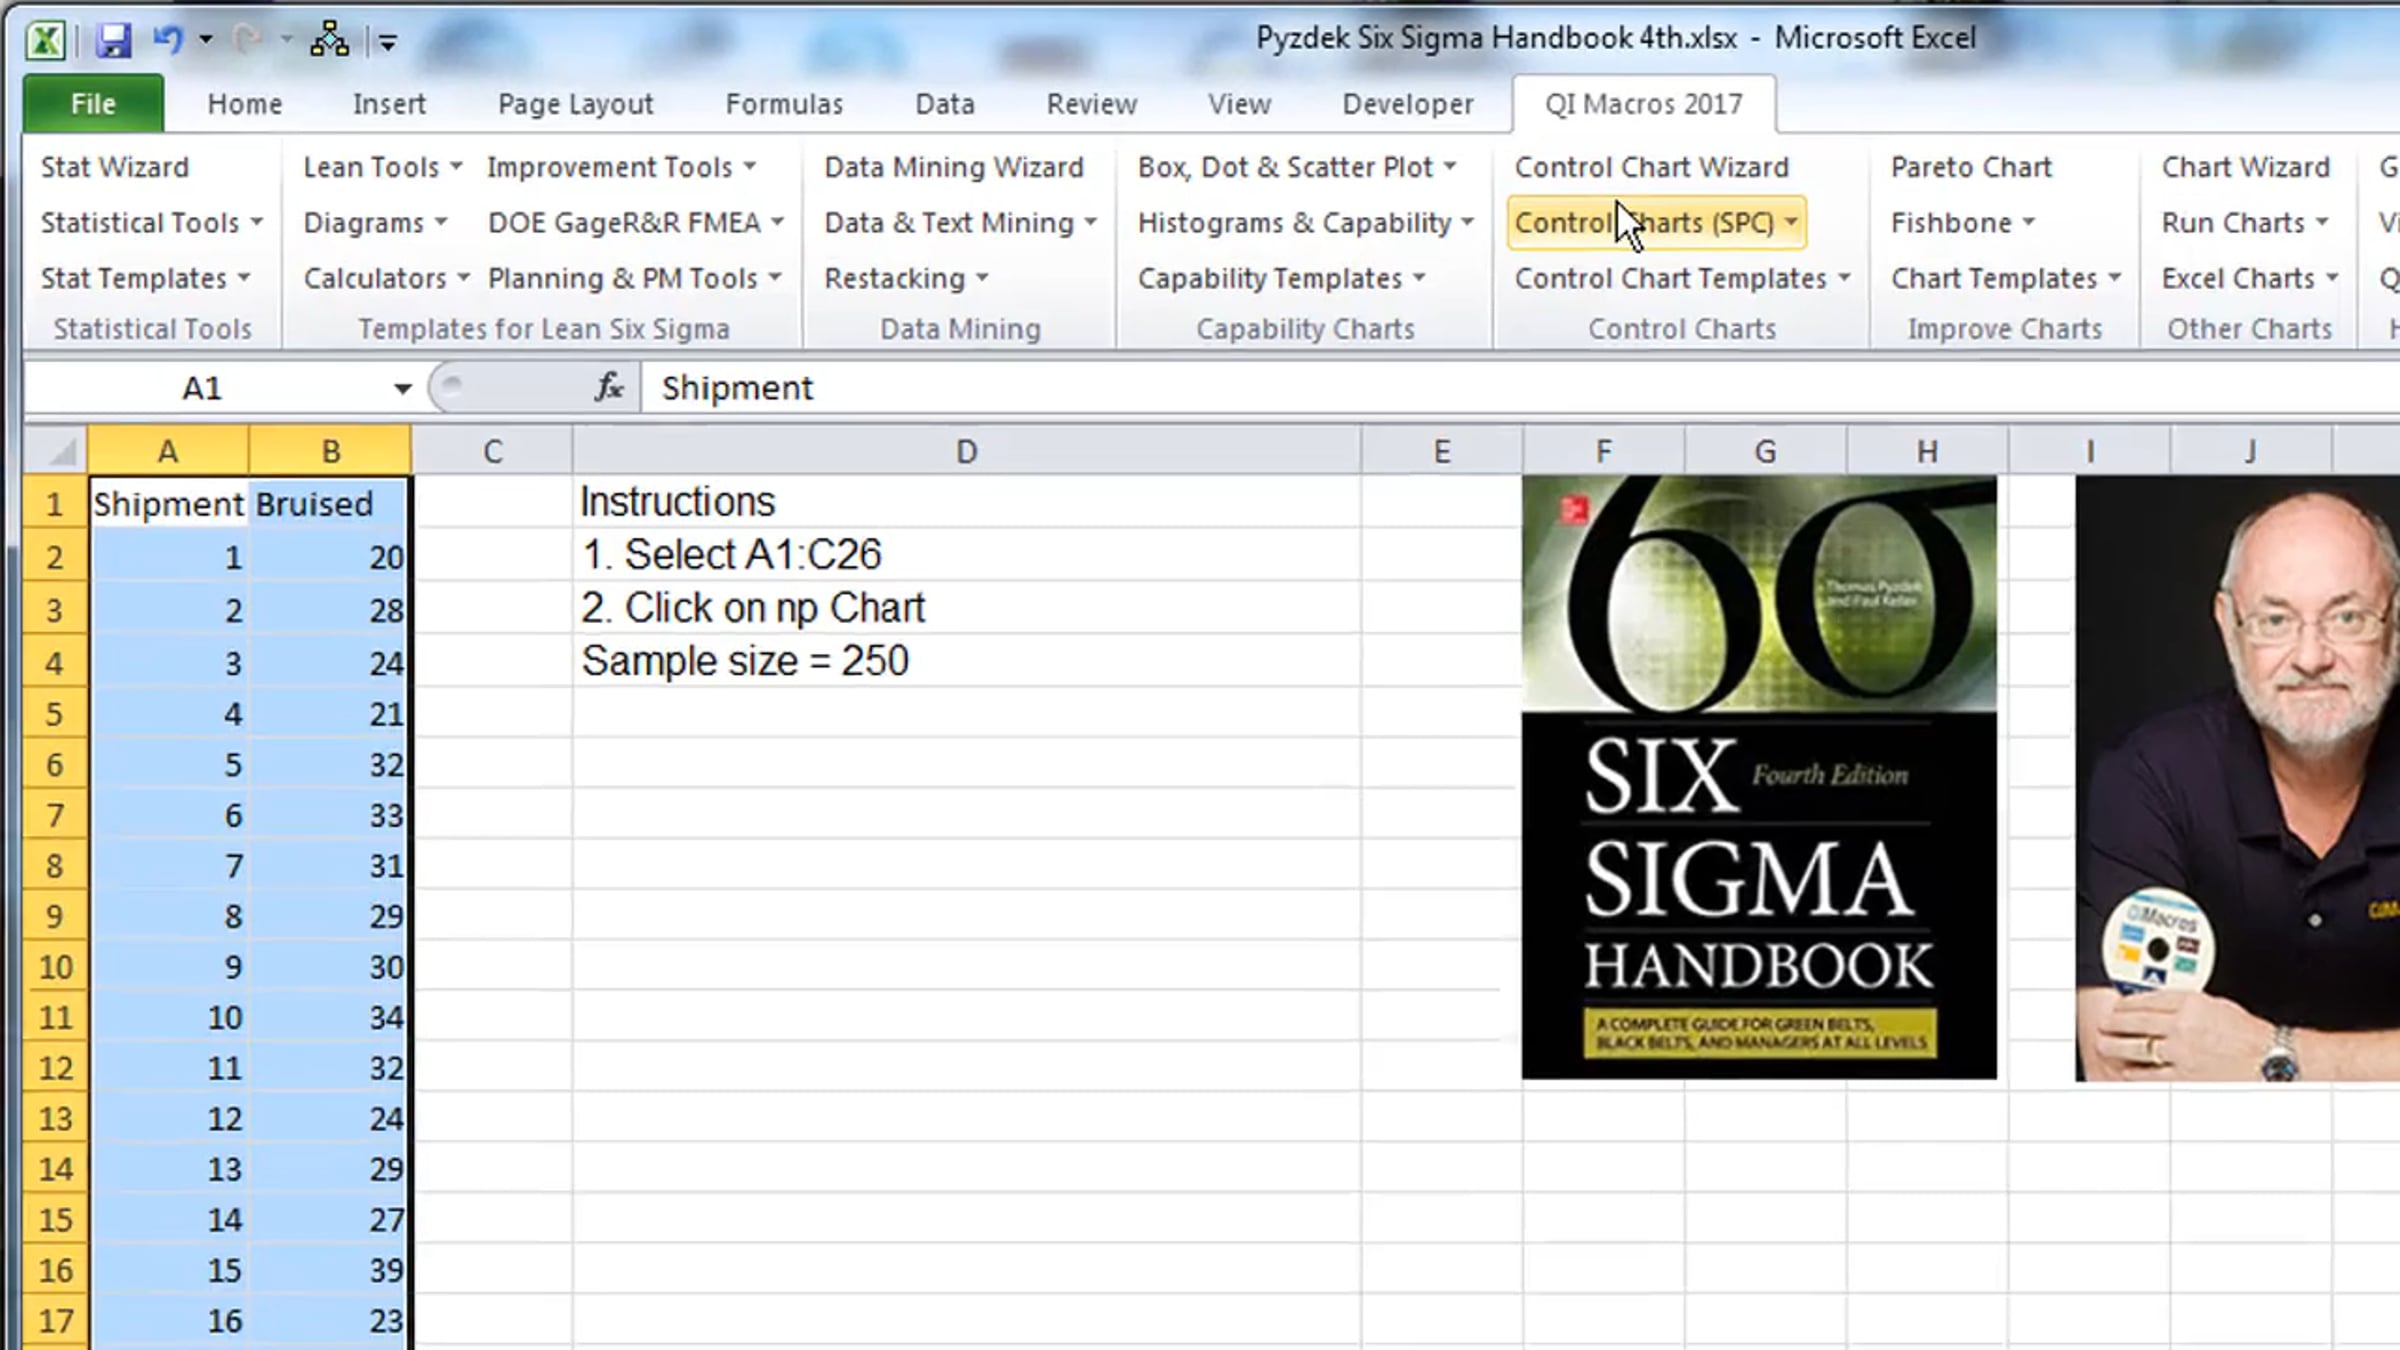Expand the Calculators menu
The width and height of the screenshot is (2400, 1350).
pyautogui.click(x=386, y=278)
